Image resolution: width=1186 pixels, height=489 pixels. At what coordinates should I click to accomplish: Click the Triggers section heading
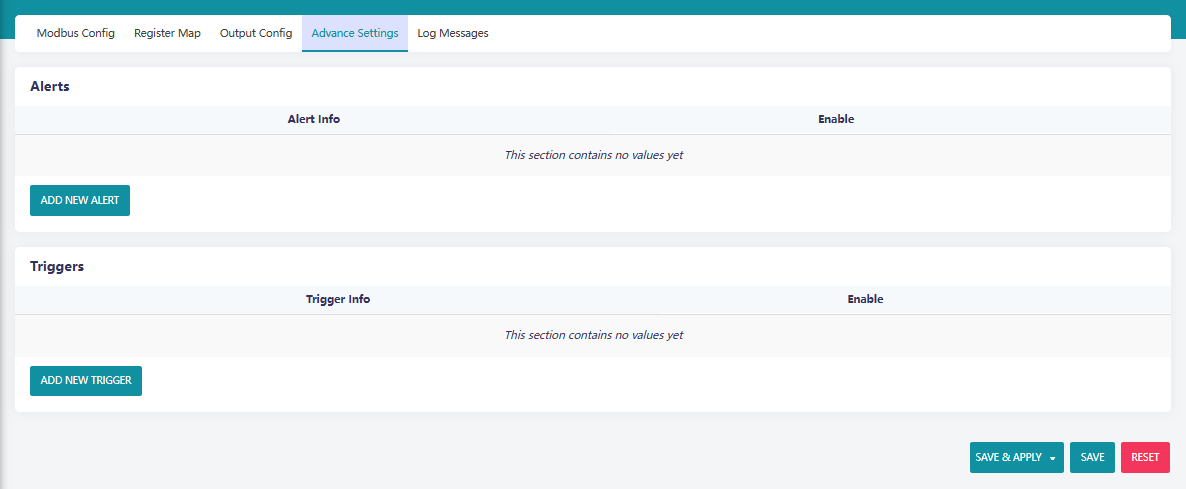tap(57, 266)
